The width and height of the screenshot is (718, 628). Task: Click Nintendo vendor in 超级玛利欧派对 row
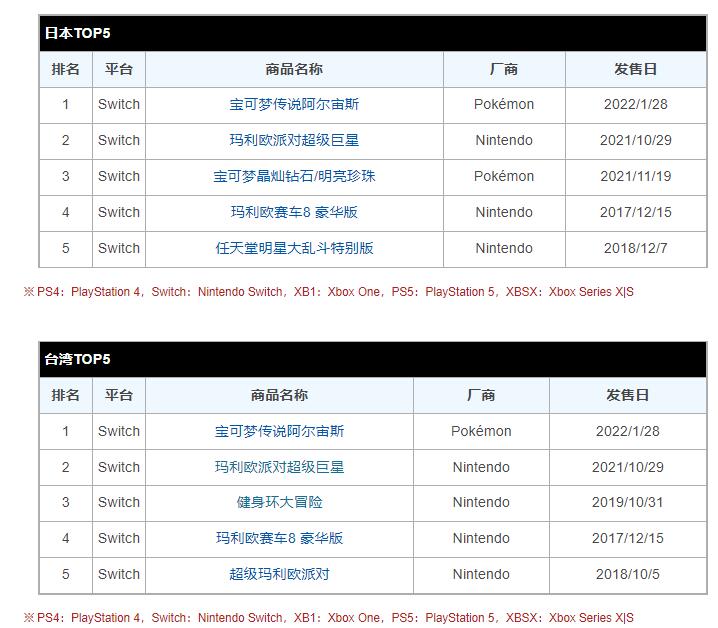pyautogui.click(x=481, y=574)
